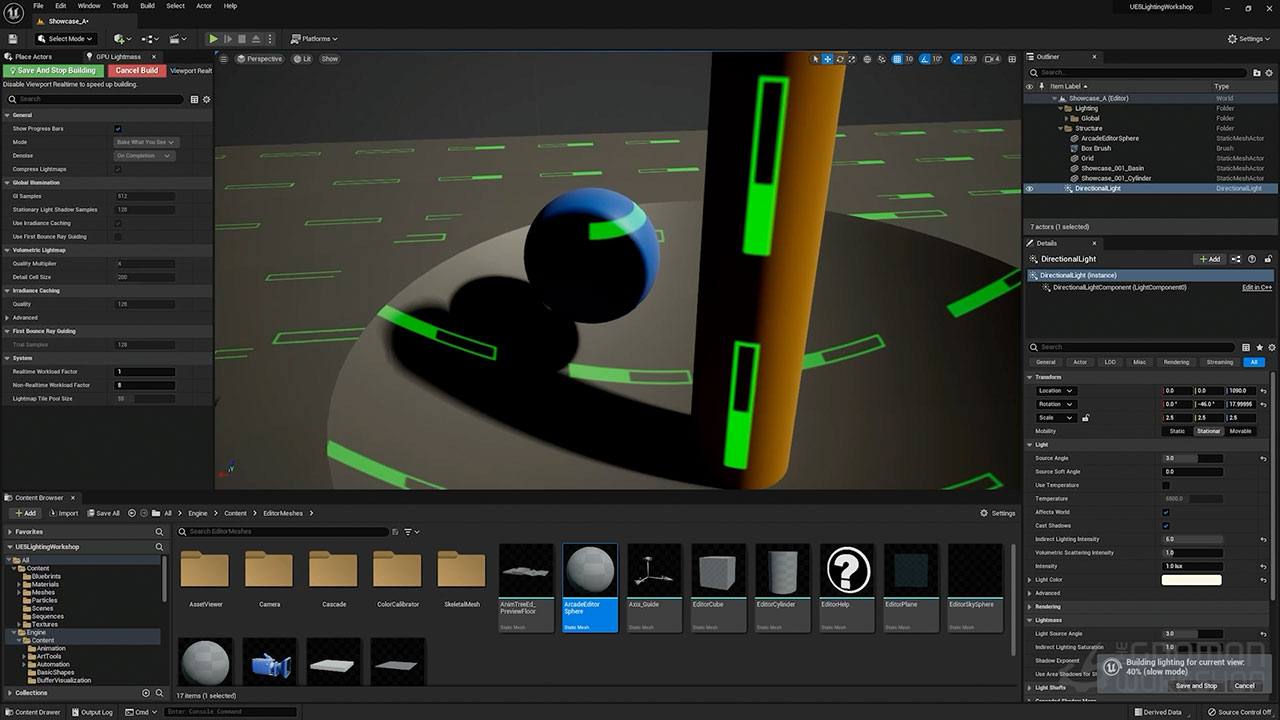Click the save level icon in main toolbar

tap(13, 39)
